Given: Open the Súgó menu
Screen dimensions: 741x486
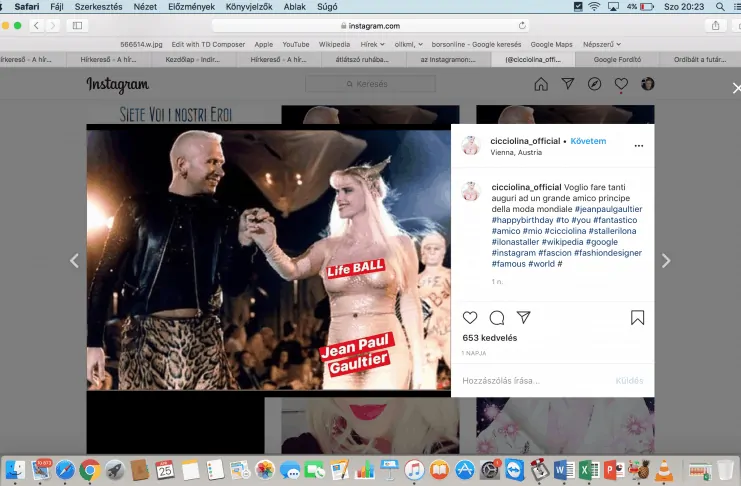Looking at the screenshot, I should pyautogui.click(x=327, y=7).
